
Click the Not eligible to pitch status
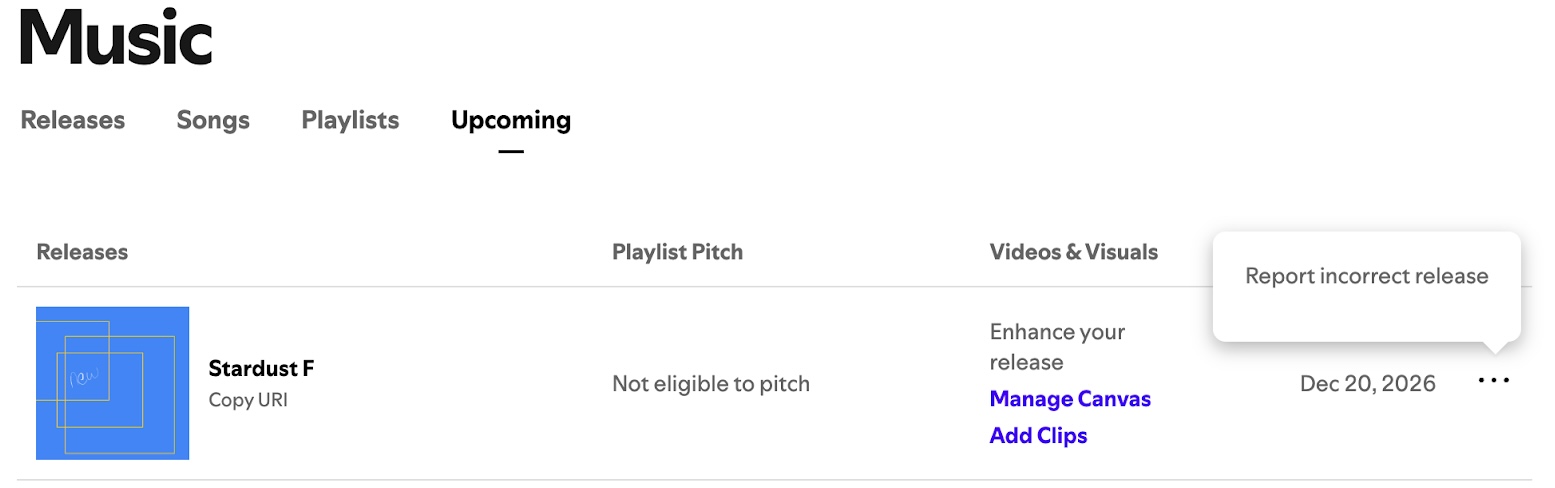click(711, 383)
